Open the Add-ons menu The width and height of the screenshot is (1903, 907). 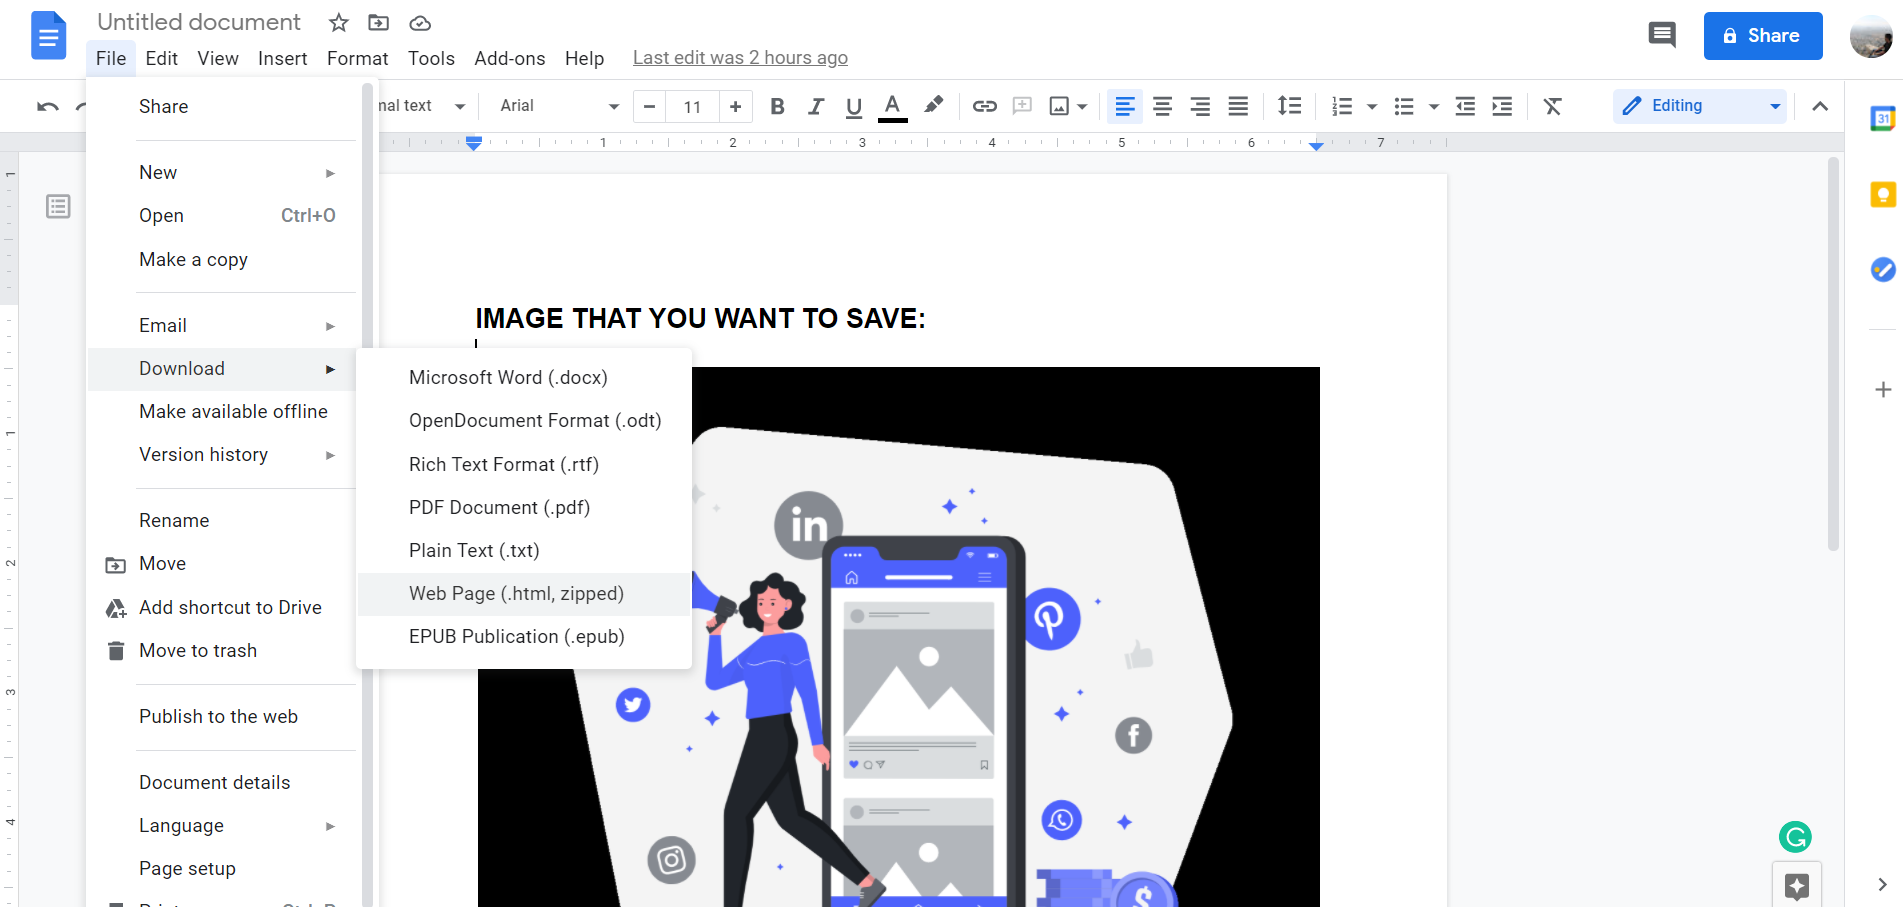click(510, 58)
